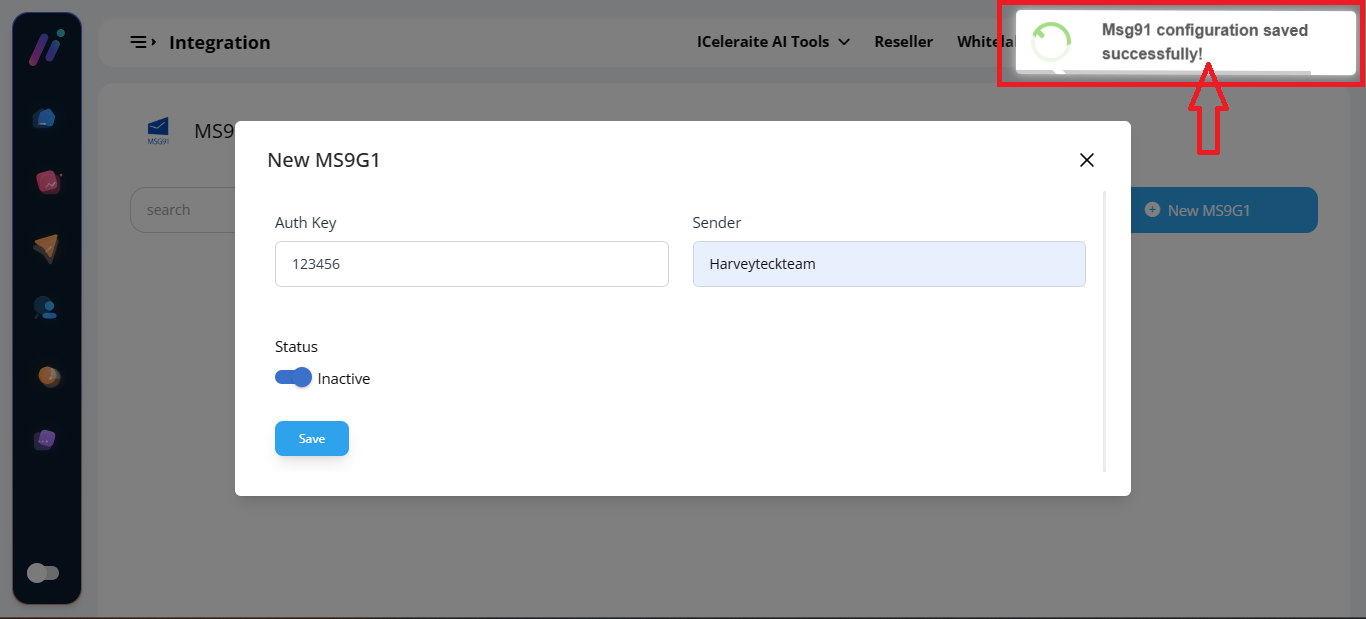
Task: Open the blue user search sidebar icon
Action: pyautogui.click(x=46, y=308)
